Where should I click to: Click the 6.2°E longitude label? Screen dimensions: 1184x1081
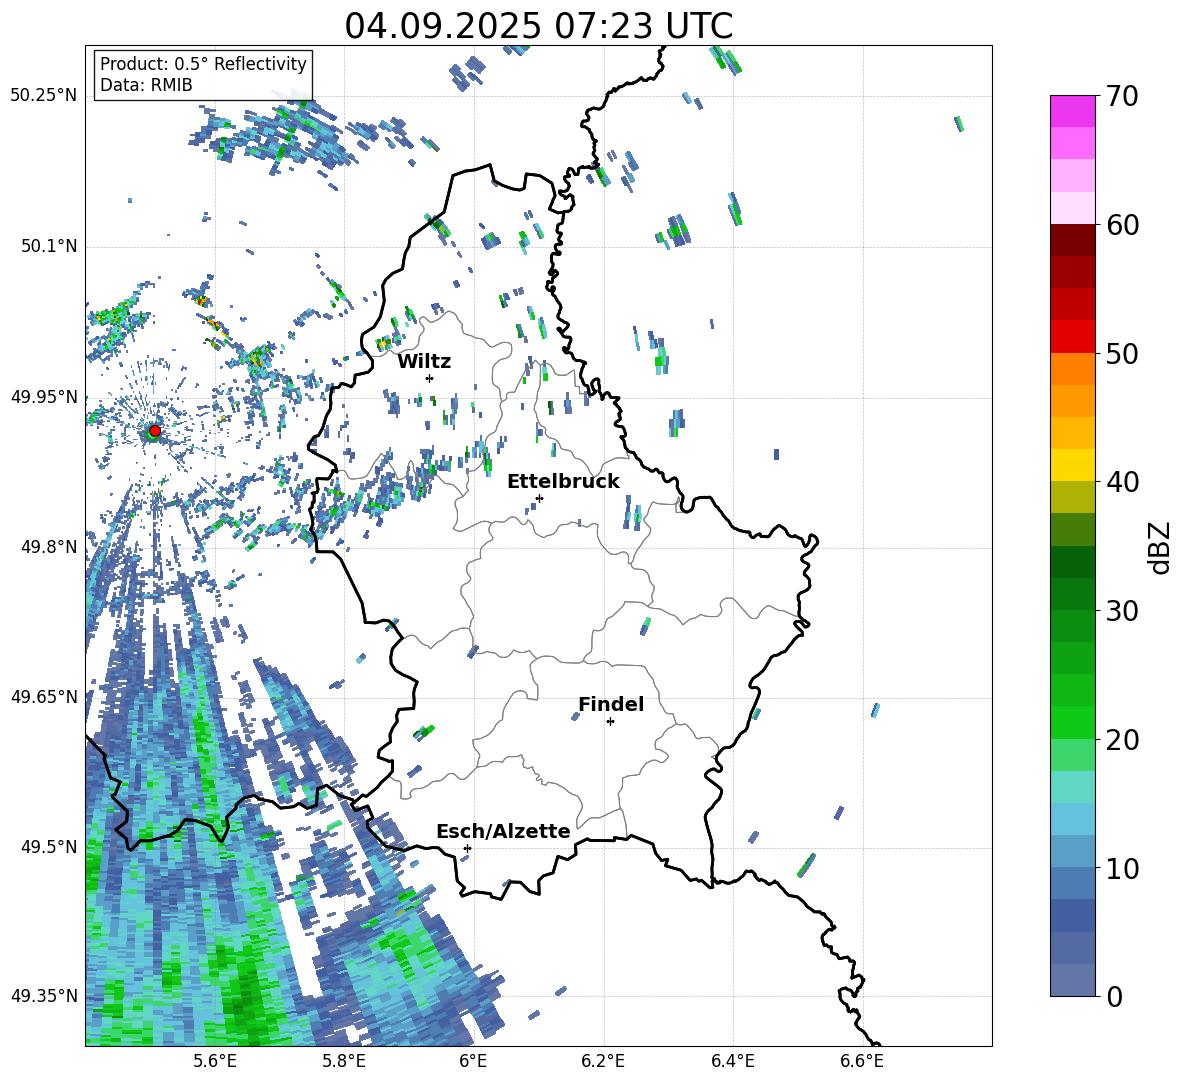click(603, 1061)
